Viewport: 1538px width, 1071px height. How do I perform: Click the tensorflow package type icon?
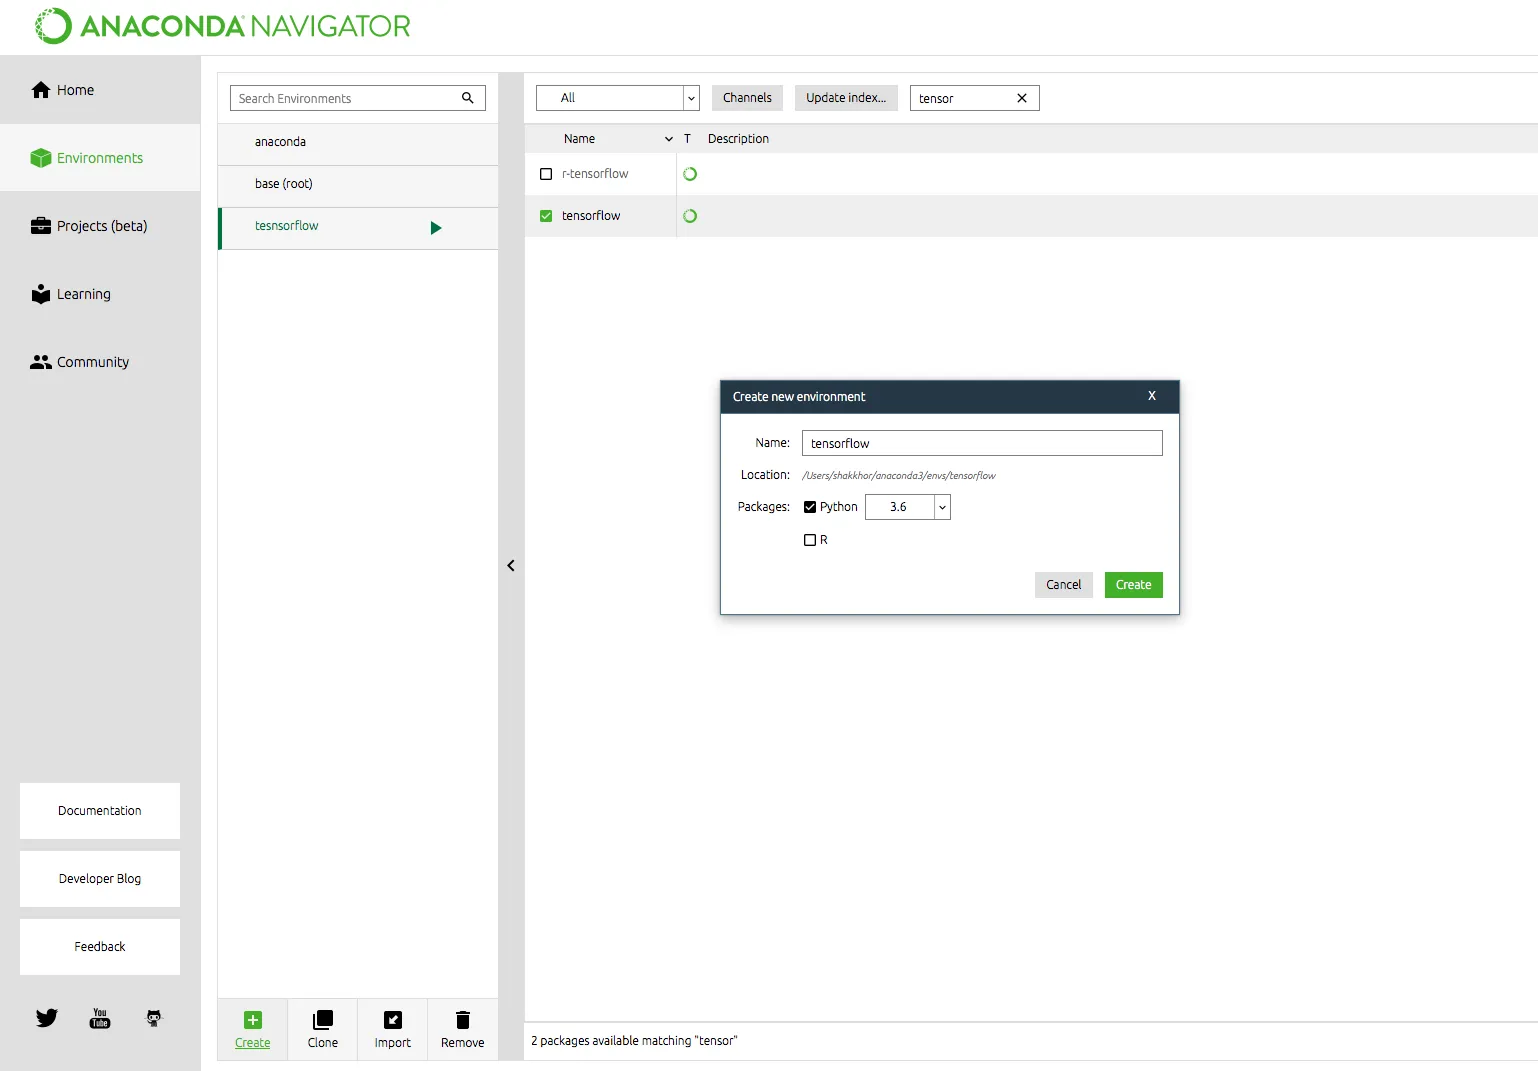(x=690, y=216)
